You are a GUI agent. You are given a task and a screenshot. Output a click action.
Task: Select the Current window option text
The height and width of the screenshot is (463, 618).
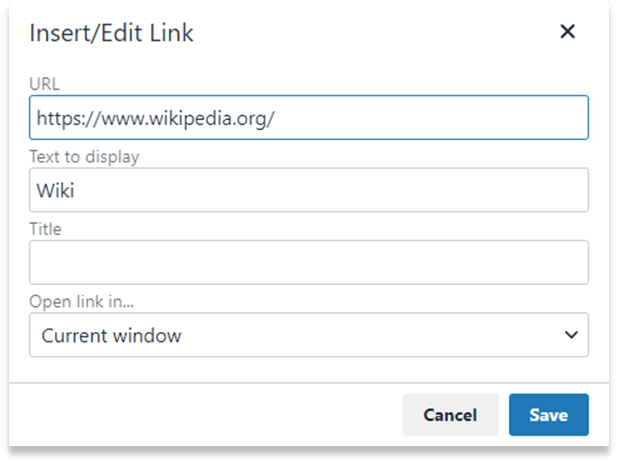pyautogui.click(x=112, y=336)
